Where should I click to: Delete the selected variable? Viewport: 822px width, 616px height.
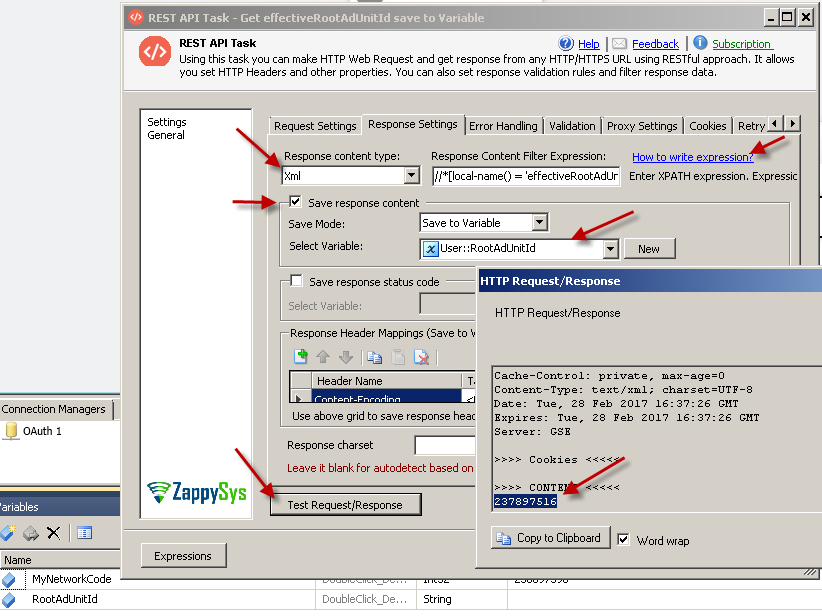[x=52, y=532]
